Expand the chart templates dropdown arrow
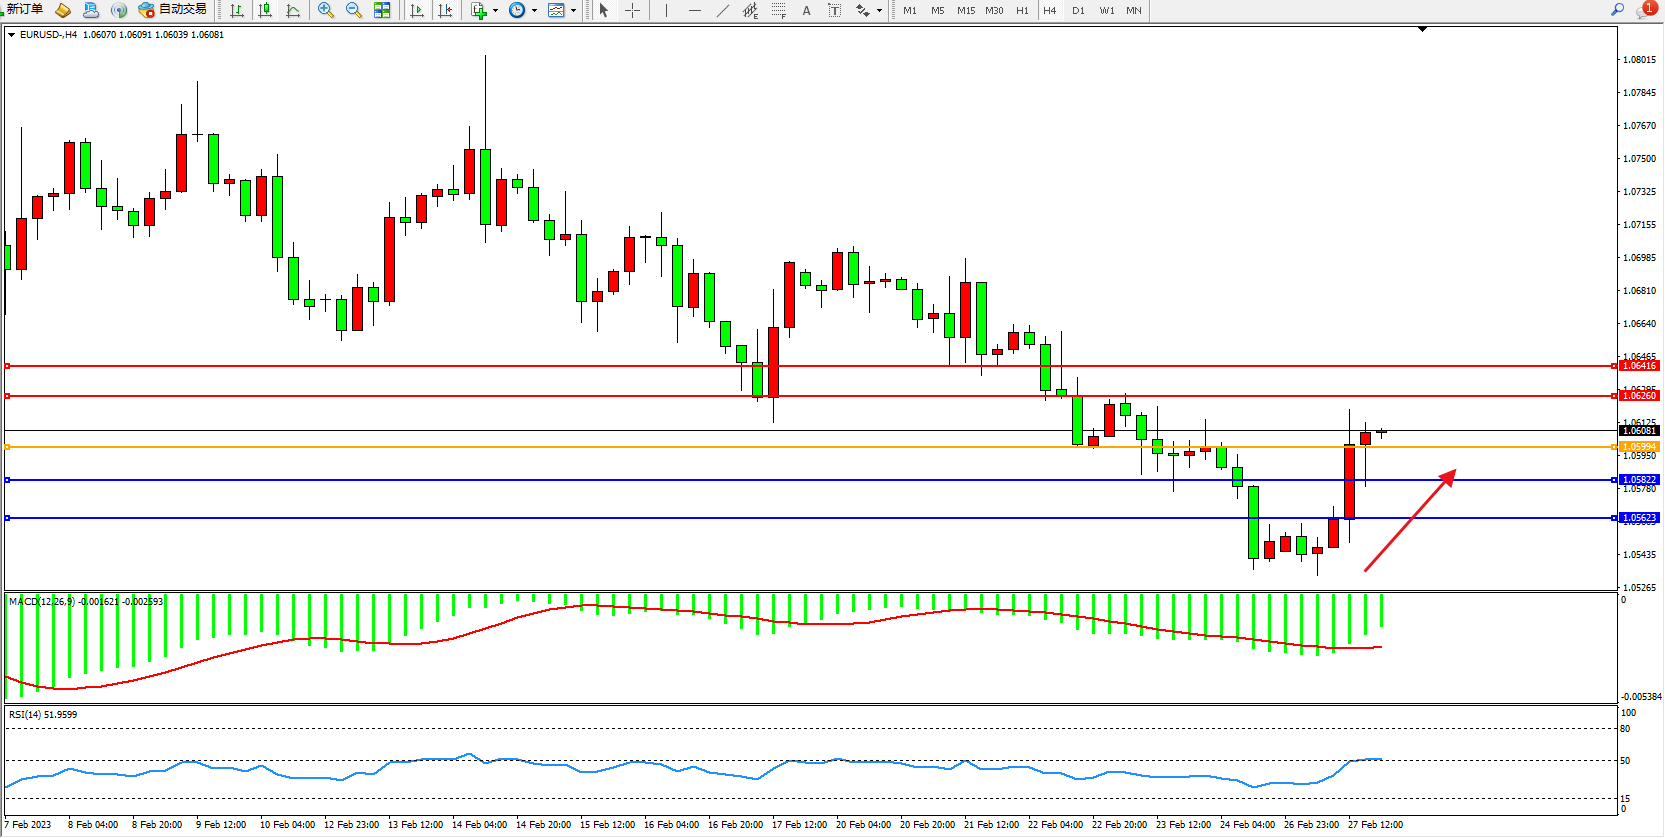 (573, 11)
